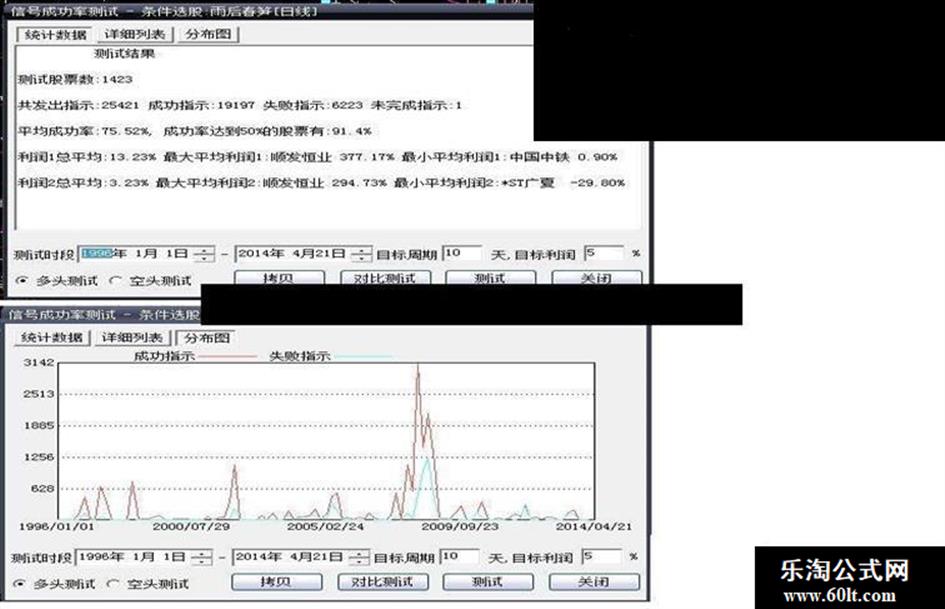The height and width of the screenshot is (609, 945).
Task: Click chart date label 2009/09/23
Action: coord(460,526)
